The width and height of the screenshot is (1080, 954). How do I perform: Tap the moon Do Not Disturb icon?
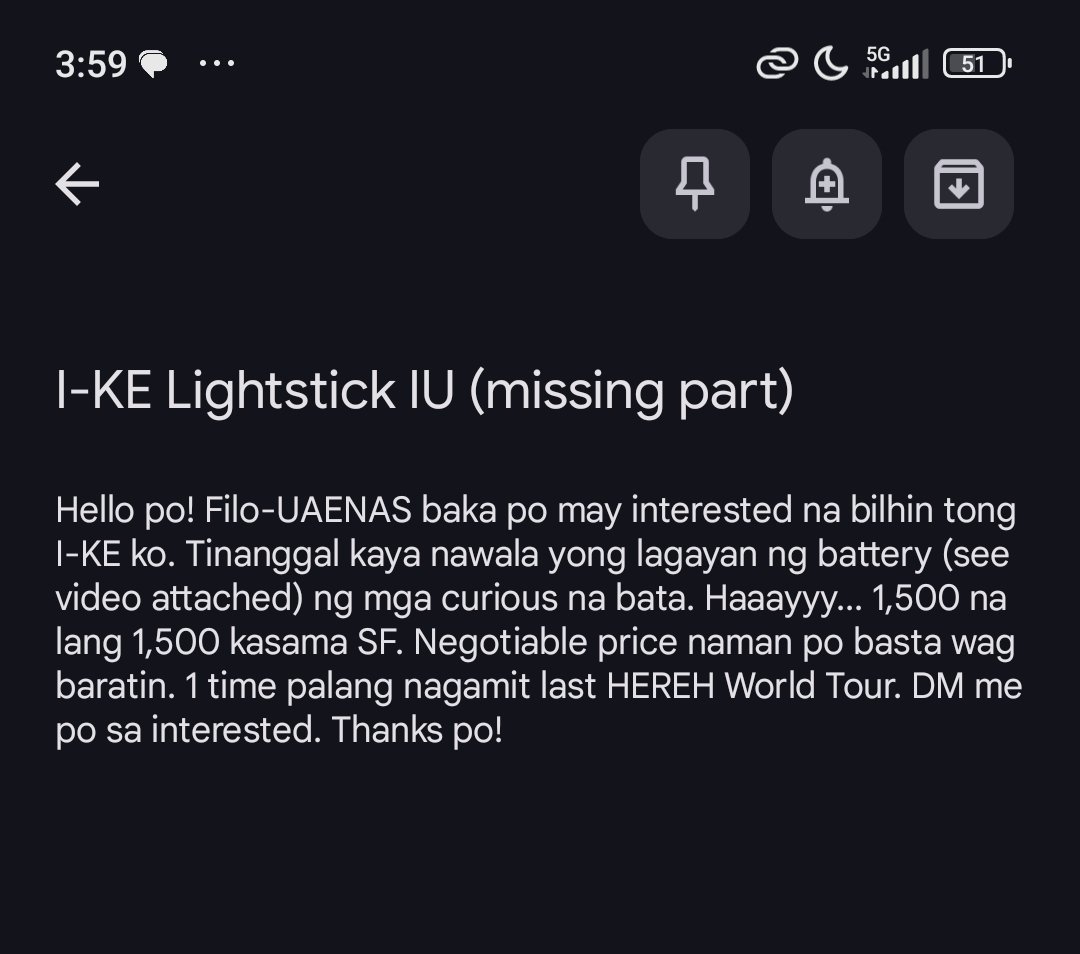pos(830,65)
